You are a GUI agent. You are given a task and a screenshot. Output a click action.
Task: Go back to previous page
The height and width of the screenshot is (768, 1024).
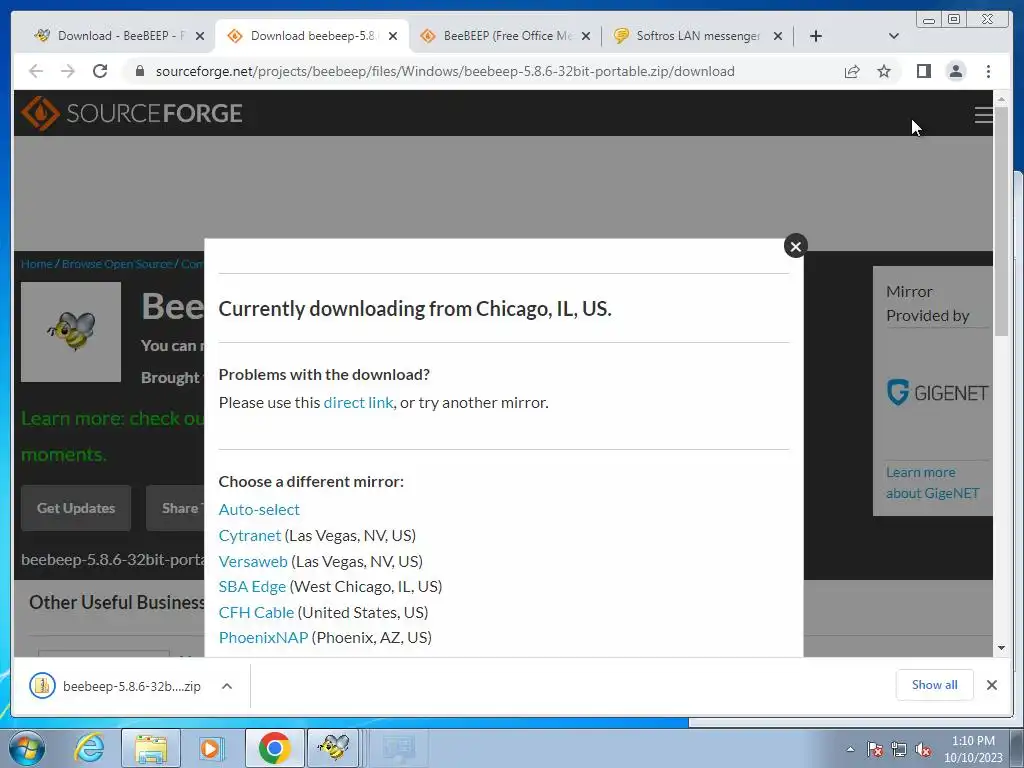click(36, 71)
